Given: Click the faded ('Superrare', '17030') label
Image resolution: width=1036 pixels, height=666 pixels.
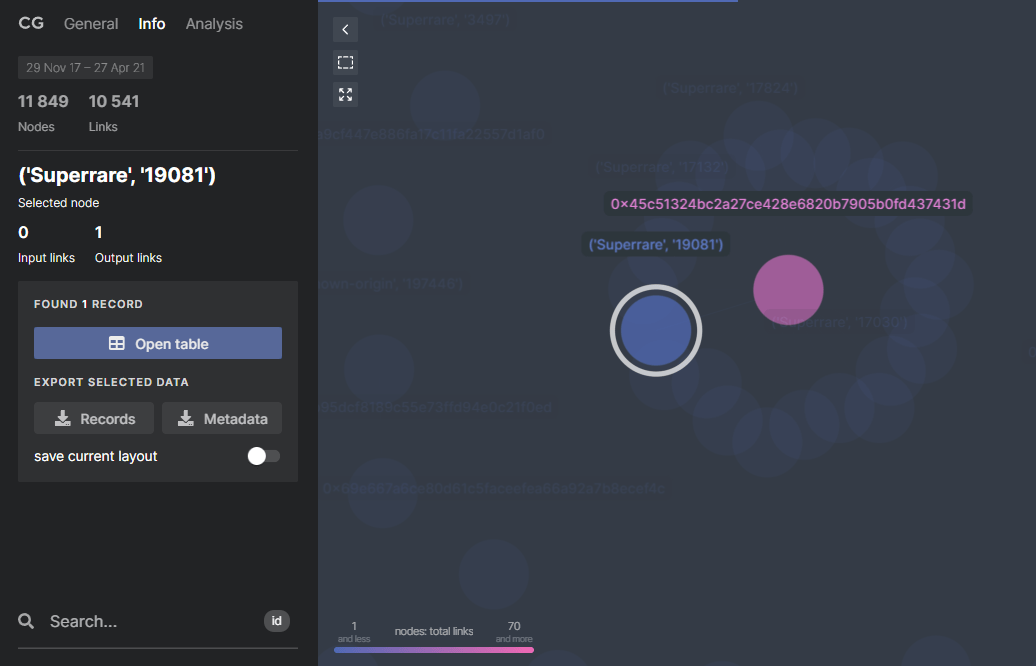Looking at the screenshot, I should [840, 322].
